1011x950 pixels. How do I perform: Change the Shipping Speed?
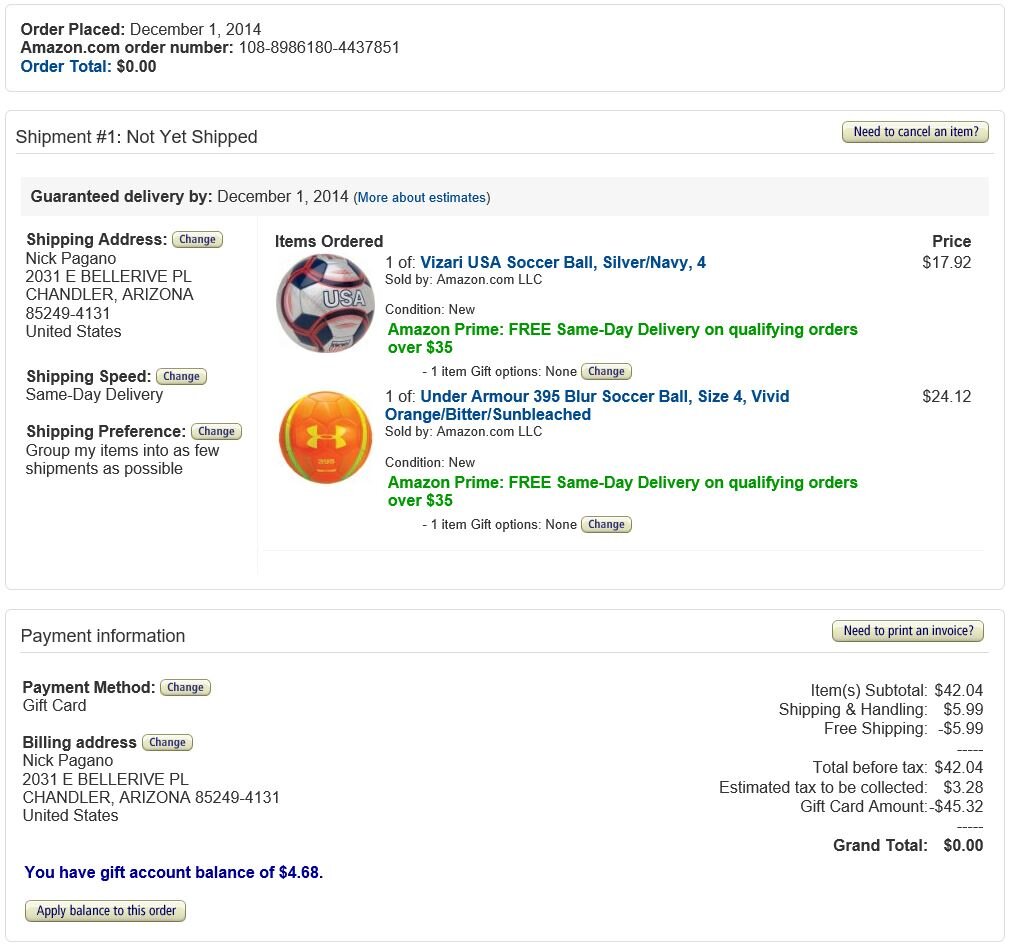click(181, 377)
